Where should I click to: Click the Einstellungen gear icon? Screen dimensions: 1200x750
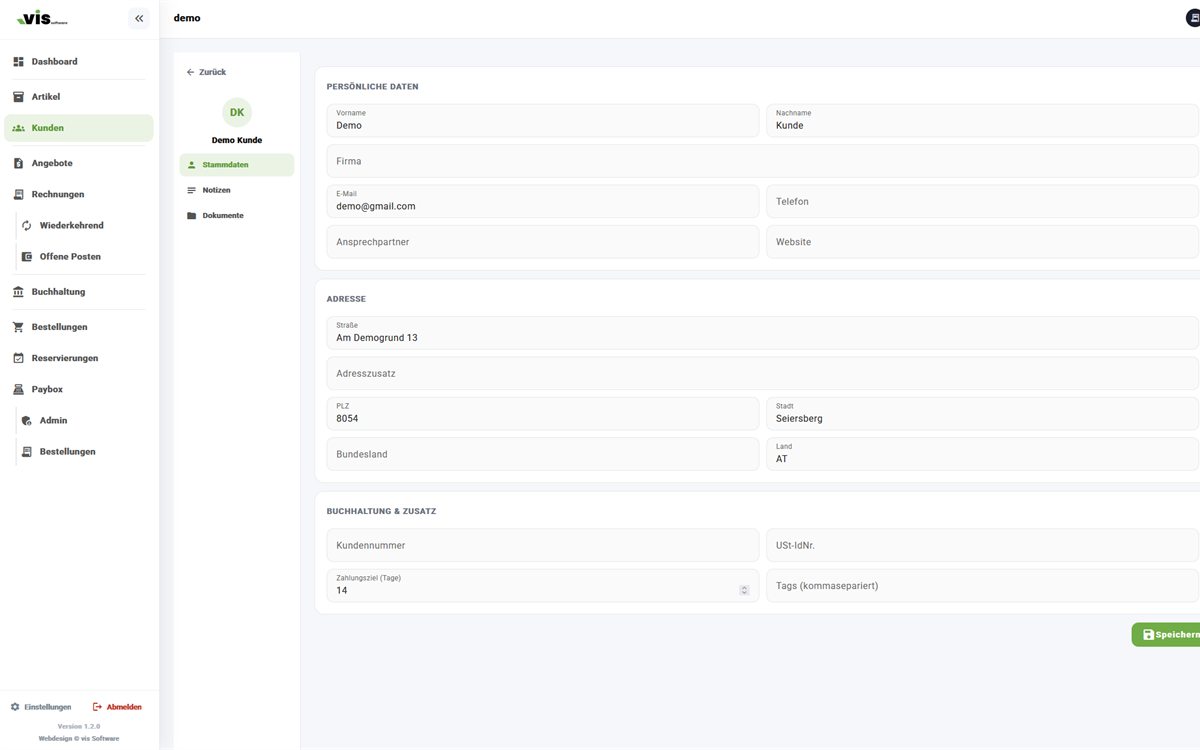pyautogui.click(x=15, y=707)
